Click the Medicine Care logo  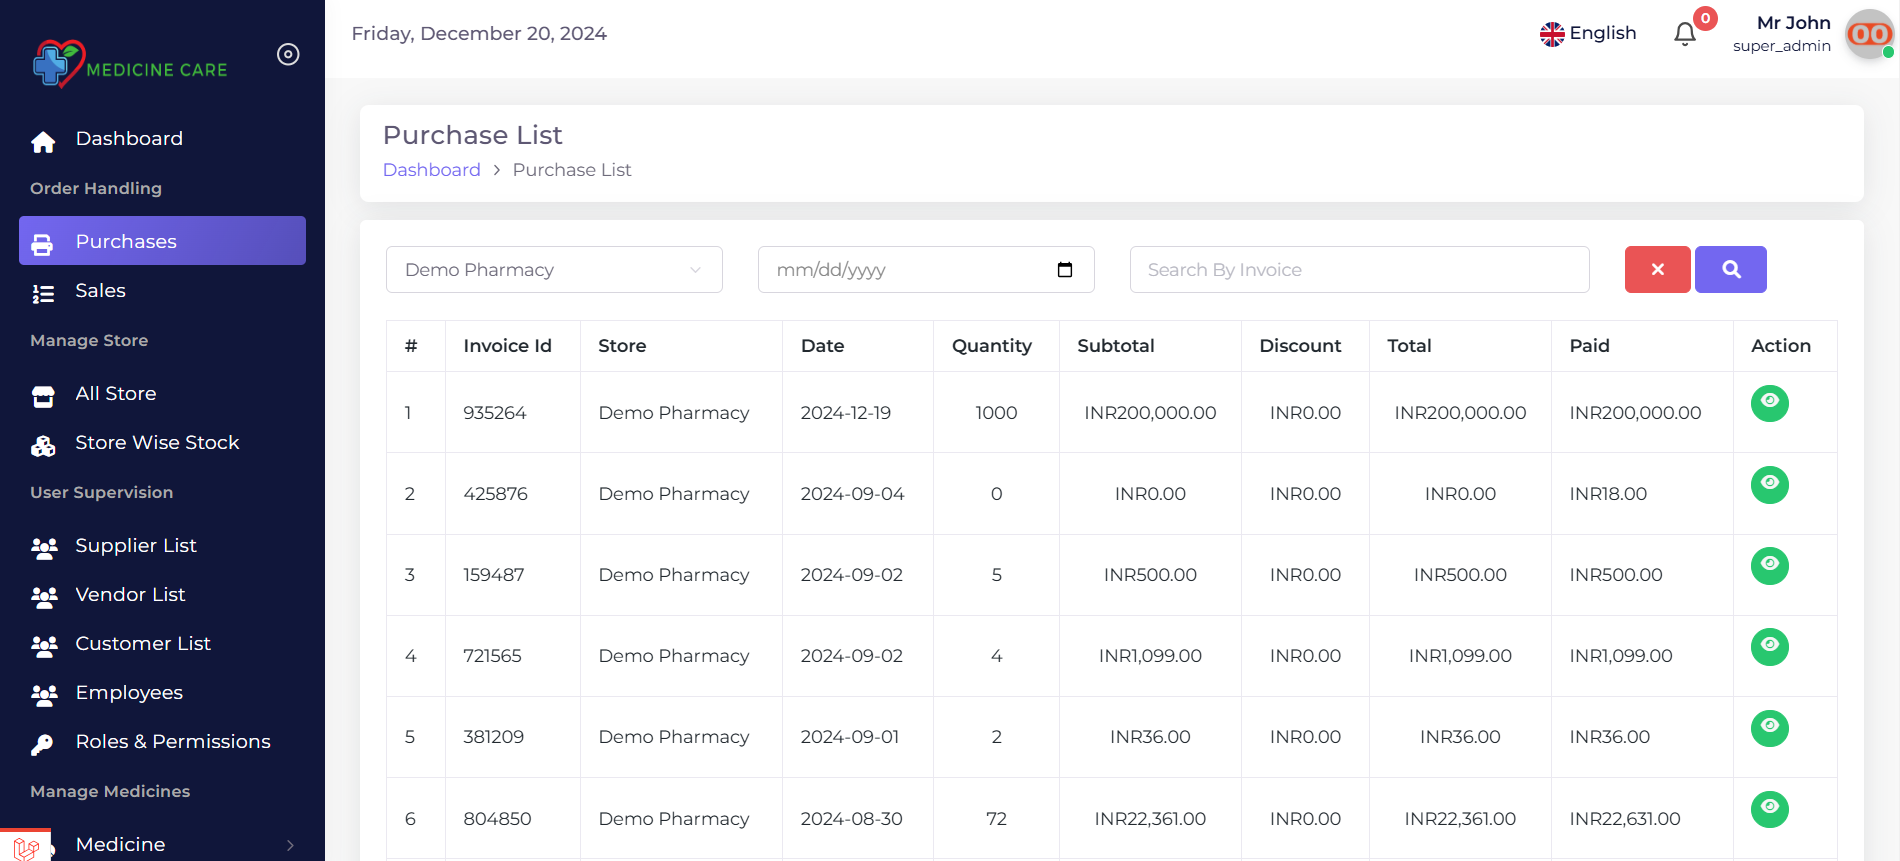point(130,64)
